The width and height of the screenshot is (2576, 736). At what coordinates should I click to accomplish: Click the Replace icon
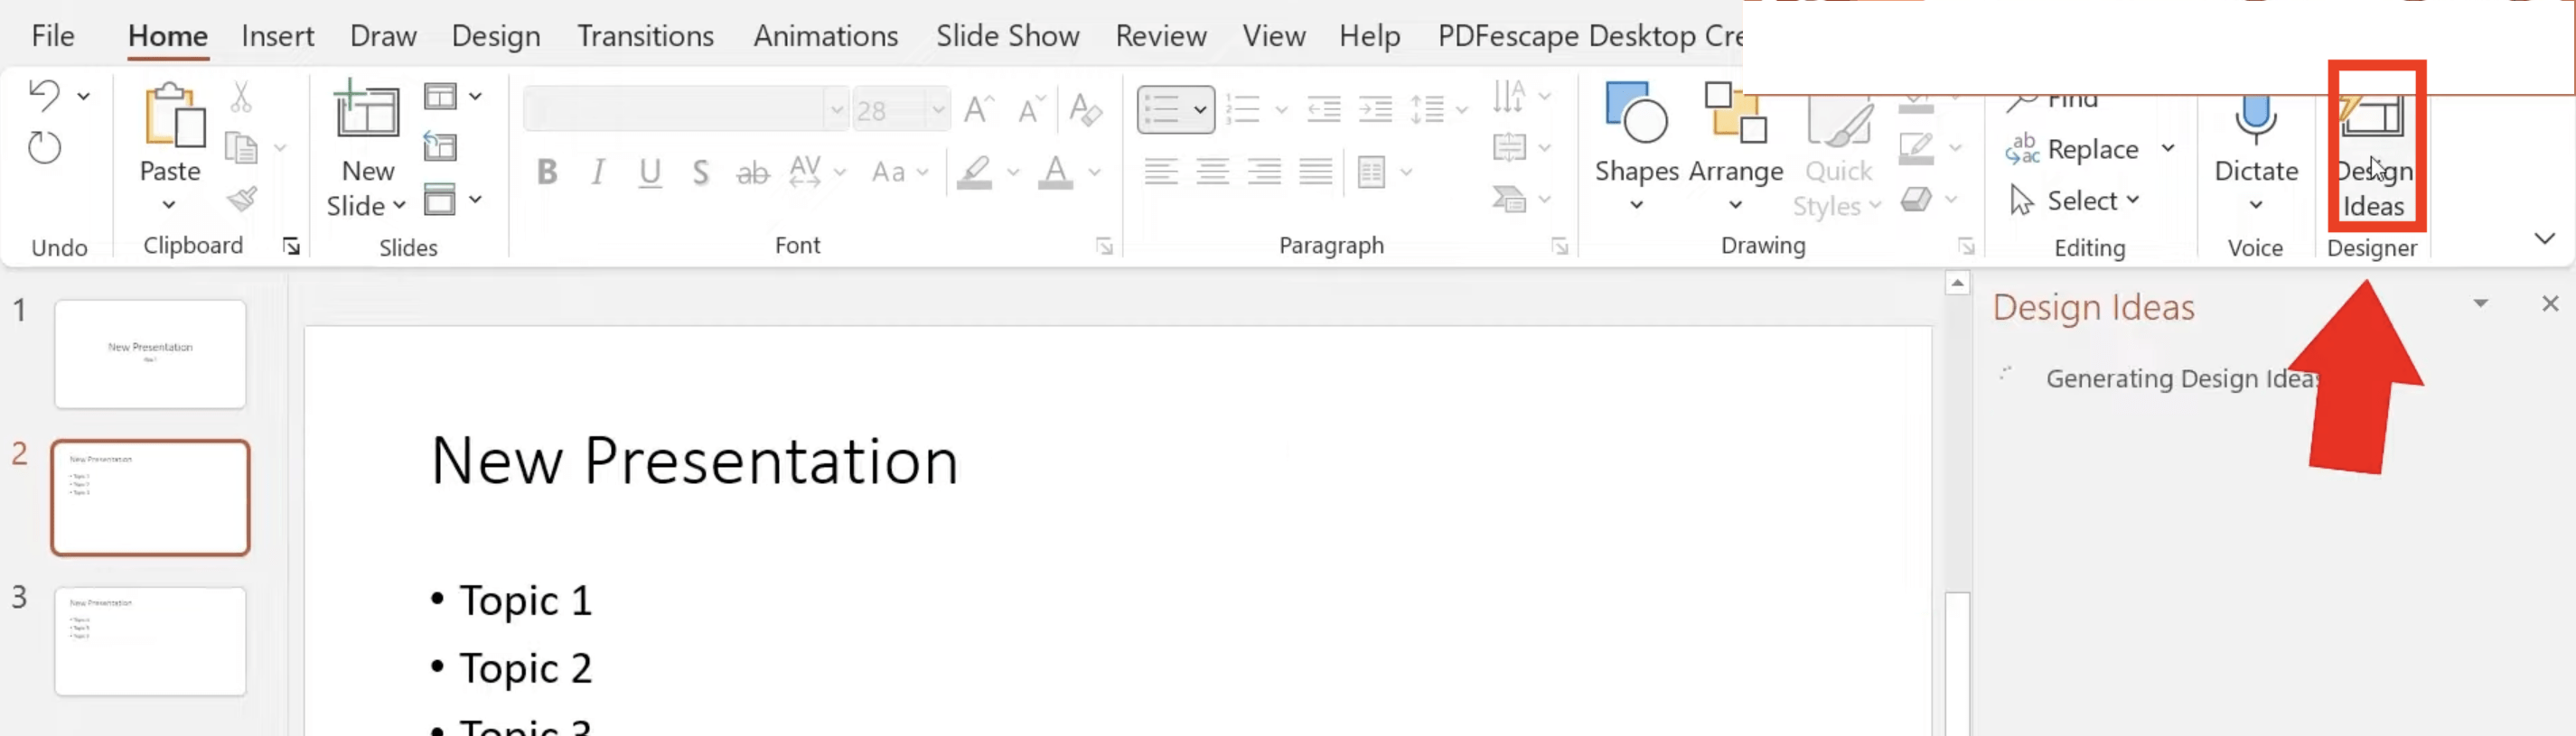click(2022, 148)
